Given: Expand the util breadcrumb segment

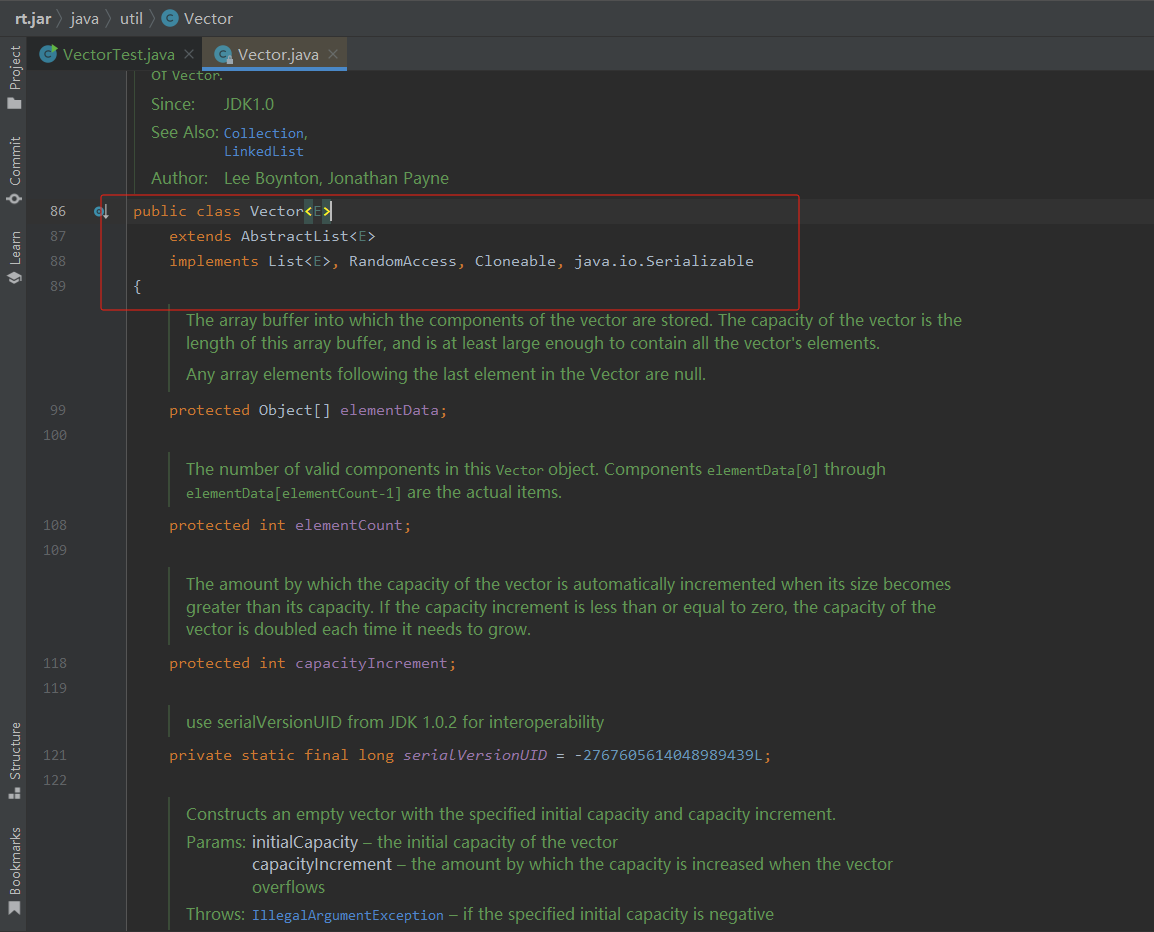Looking at the screenshot, I should click(x=131, y=18).
